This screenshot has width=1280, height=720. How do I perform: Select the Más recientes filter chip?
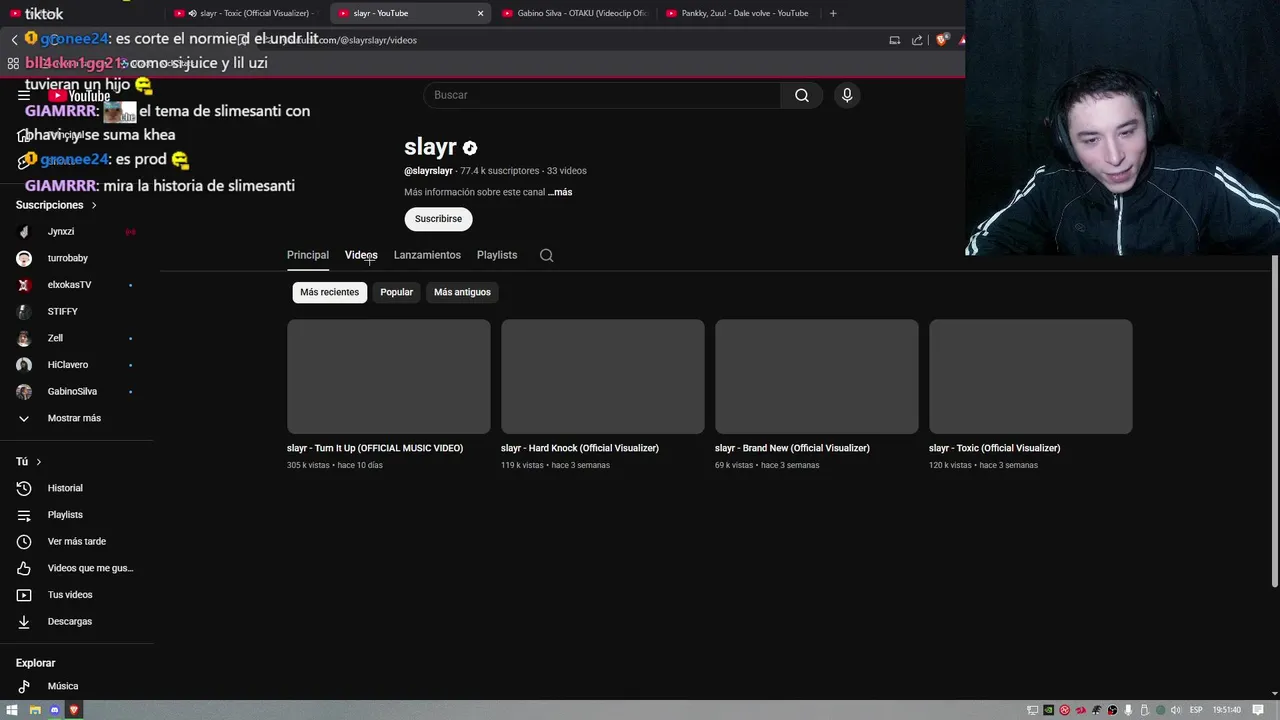pos(329,292)
